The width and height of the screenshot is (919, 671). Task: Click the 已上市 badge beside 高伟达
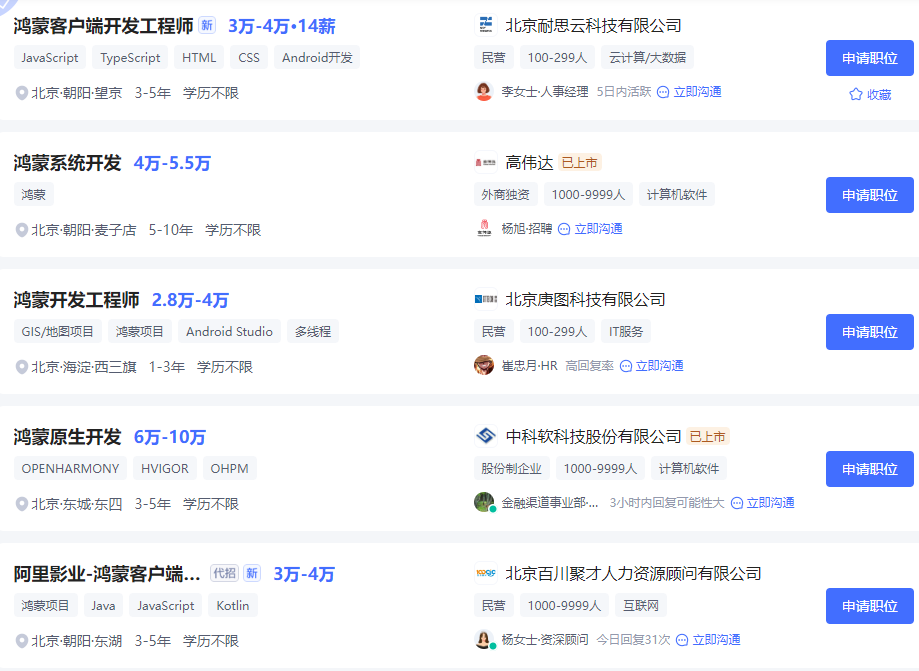[580, 162]
